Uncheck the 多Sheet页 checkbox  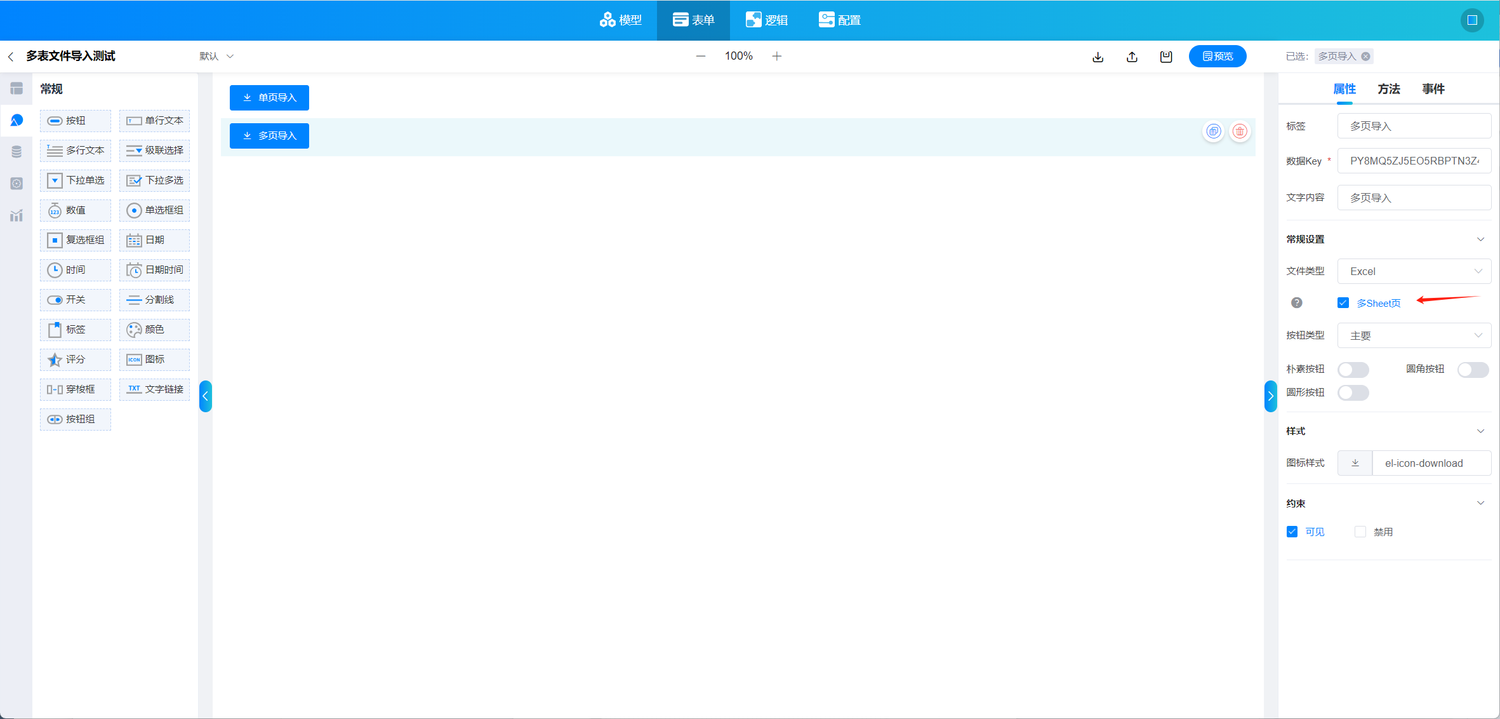pos(1343,303)
